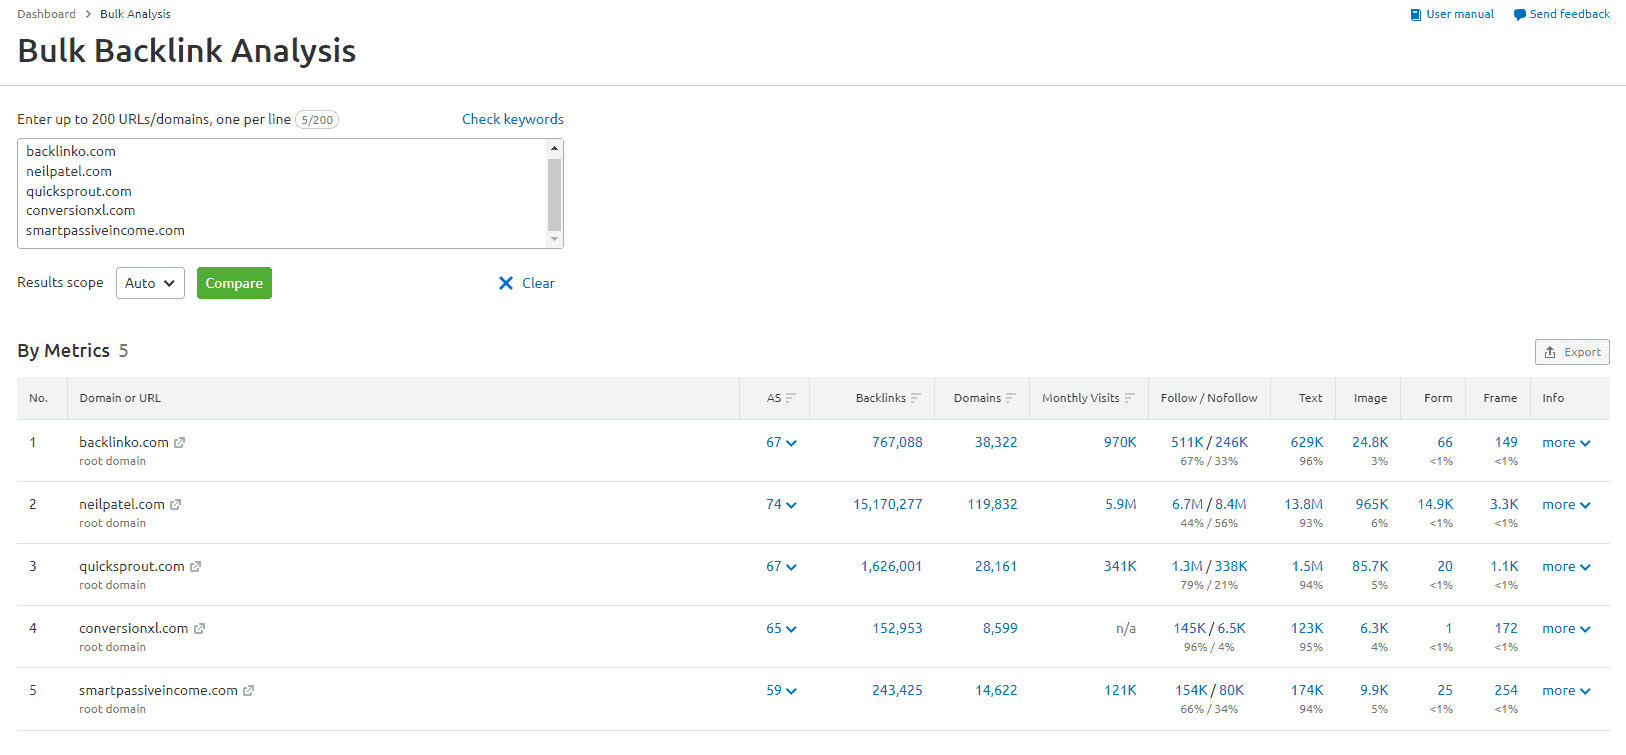The width and height of the screenshot is (1626, 755).
Task: Click the textarea scroll down arrow
Action: 554,239
